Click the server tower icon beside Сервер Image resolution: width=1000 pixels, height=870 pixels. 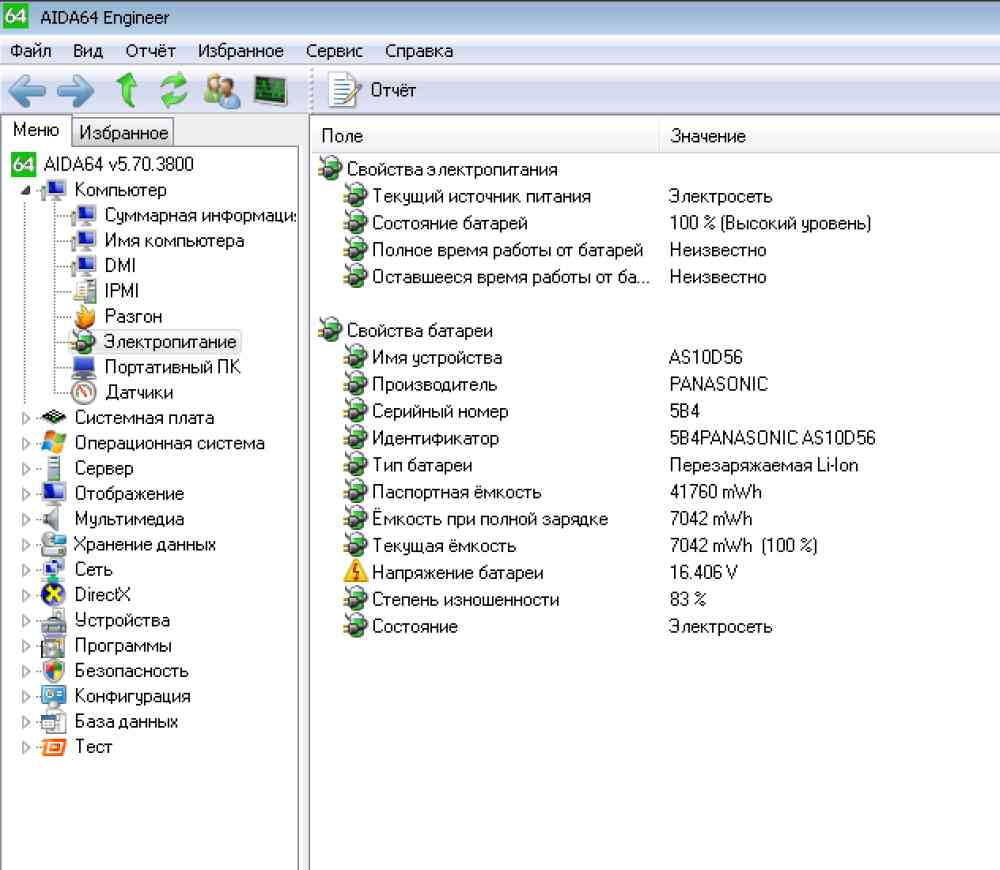click(x=54, y=468)
